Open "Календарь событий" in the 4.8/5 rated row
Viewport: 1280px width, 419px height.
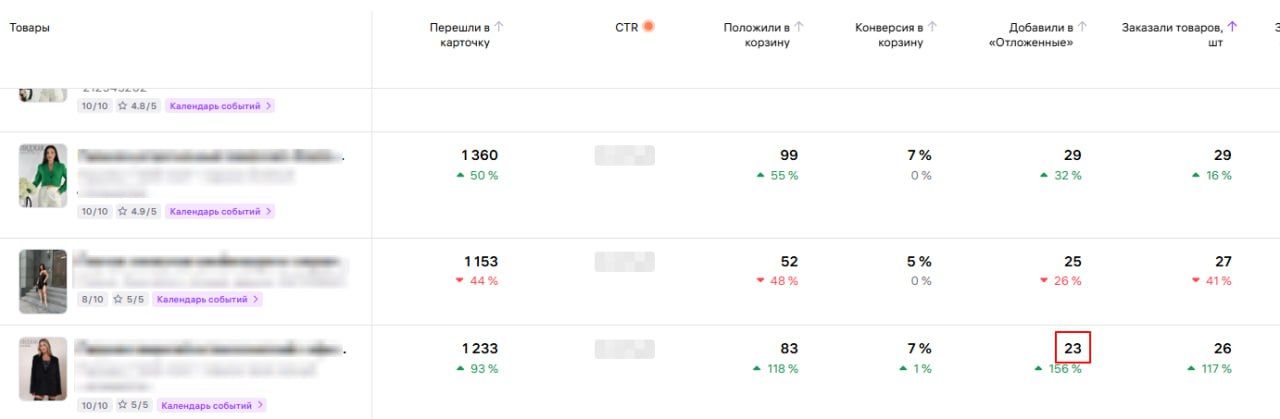tap(220, 106)
